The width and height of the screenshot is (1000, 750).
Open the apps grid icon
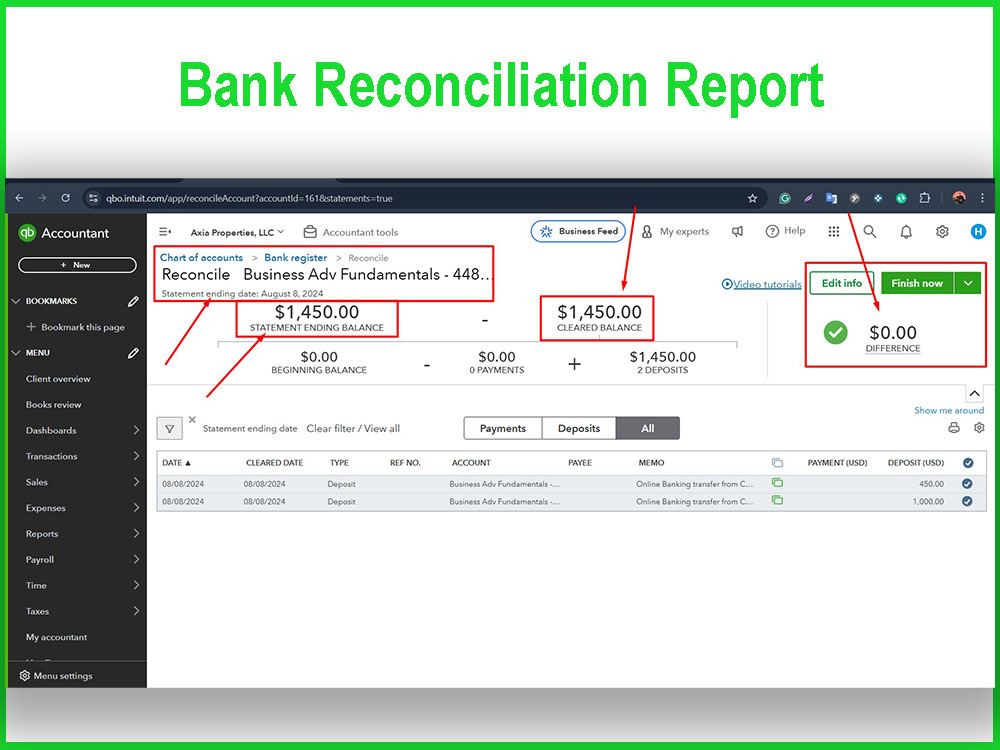point(834,232)
